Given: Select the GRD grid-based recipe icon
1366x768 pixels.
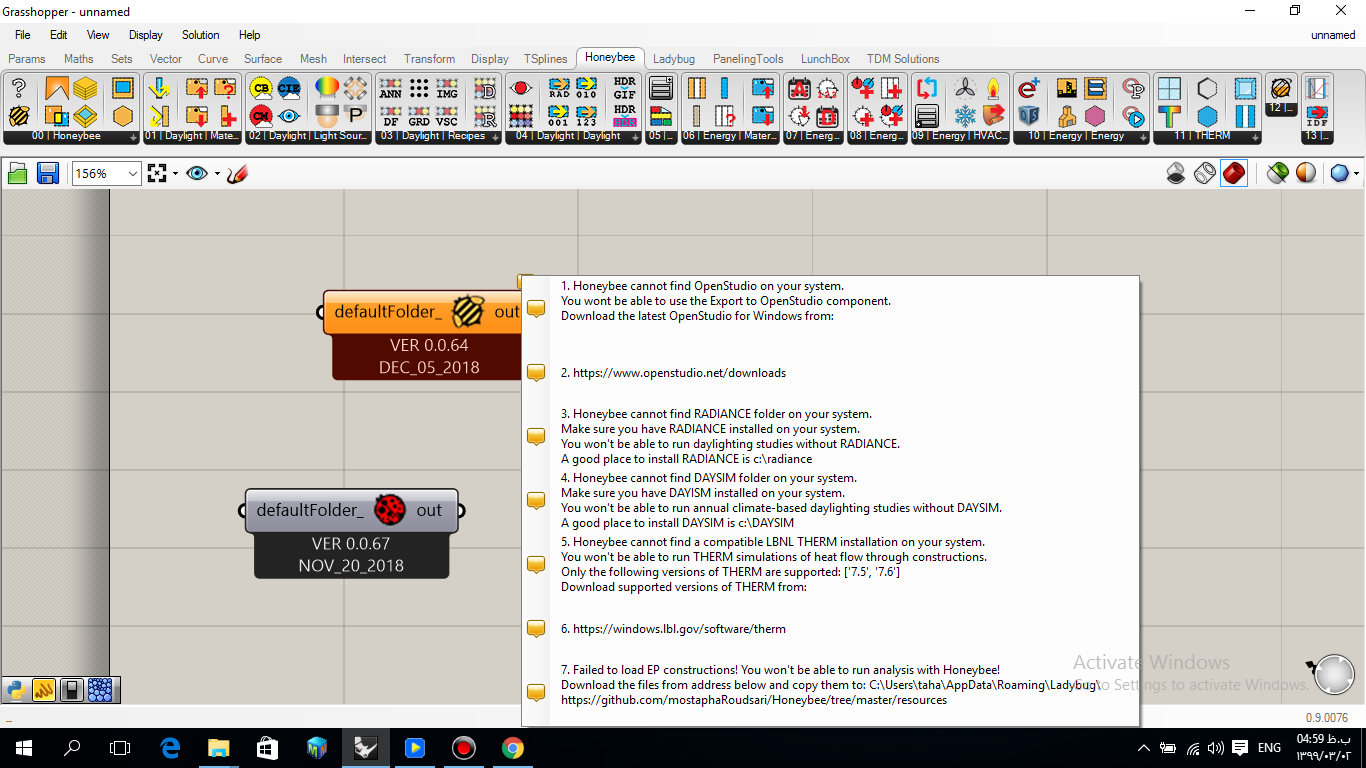Looking at the screenshot, I should 419,115.
